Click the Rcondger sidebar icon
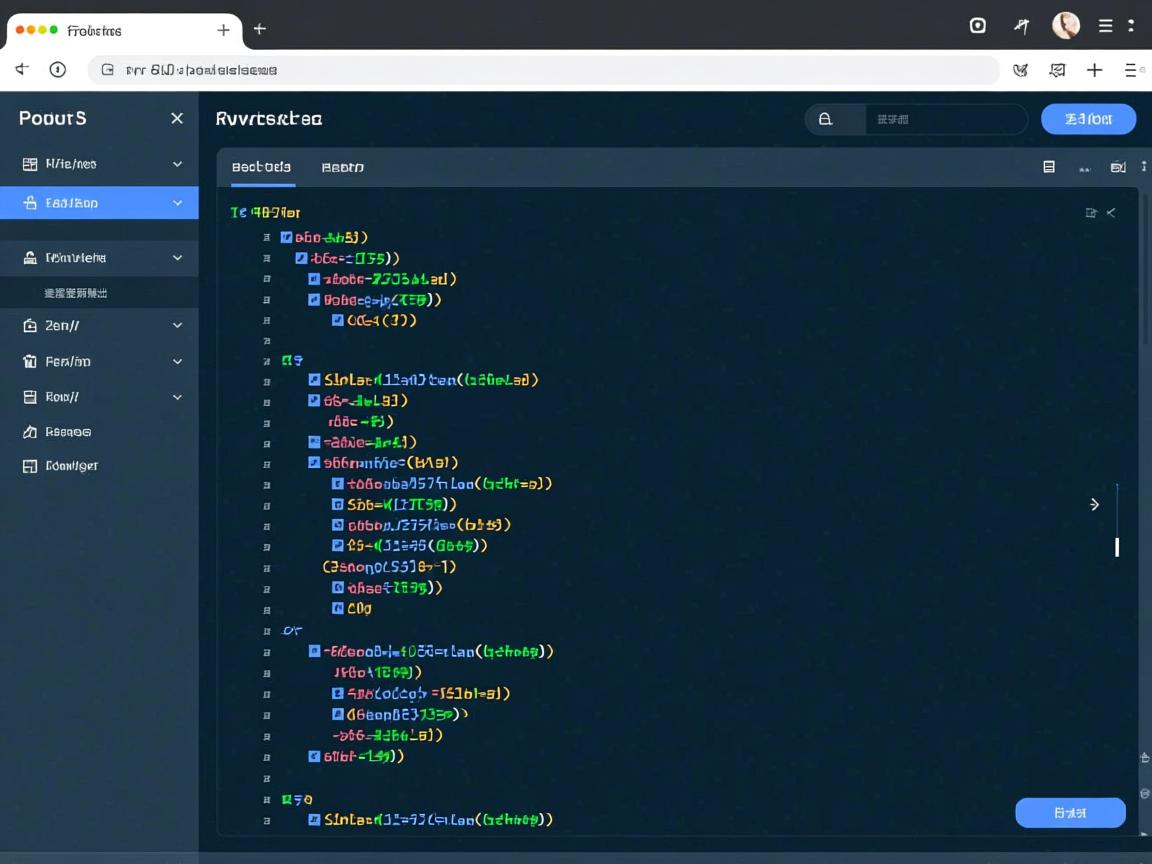 click(30, 466)
